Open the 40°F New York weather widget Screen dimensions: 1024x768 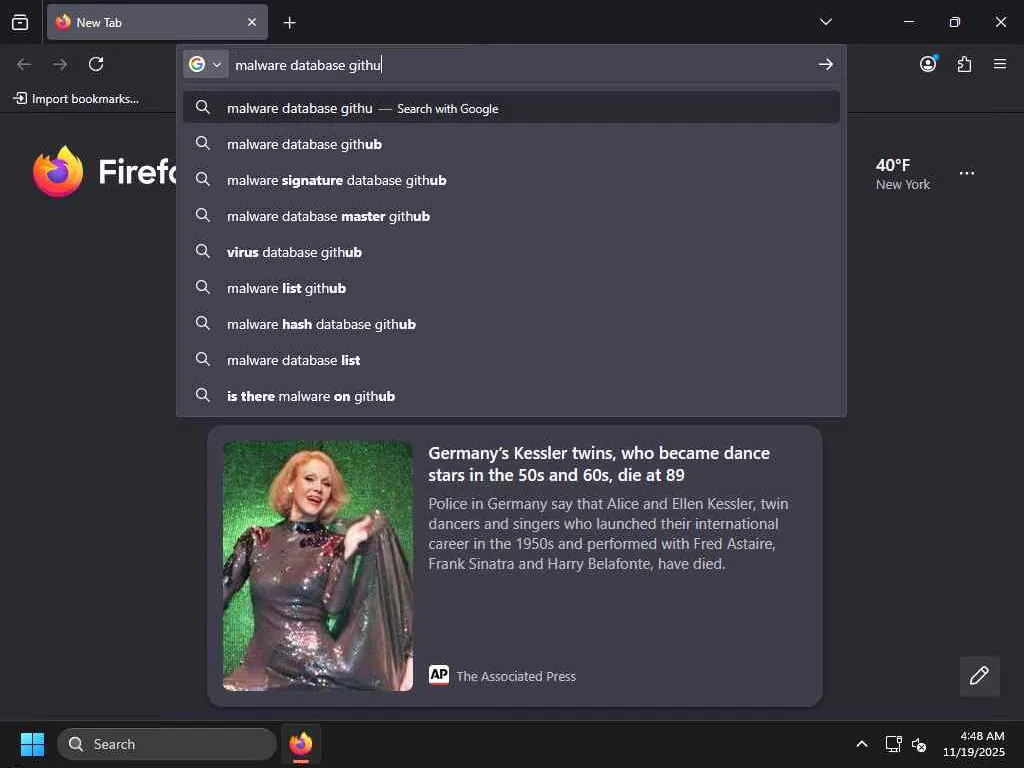coord(903,174)
